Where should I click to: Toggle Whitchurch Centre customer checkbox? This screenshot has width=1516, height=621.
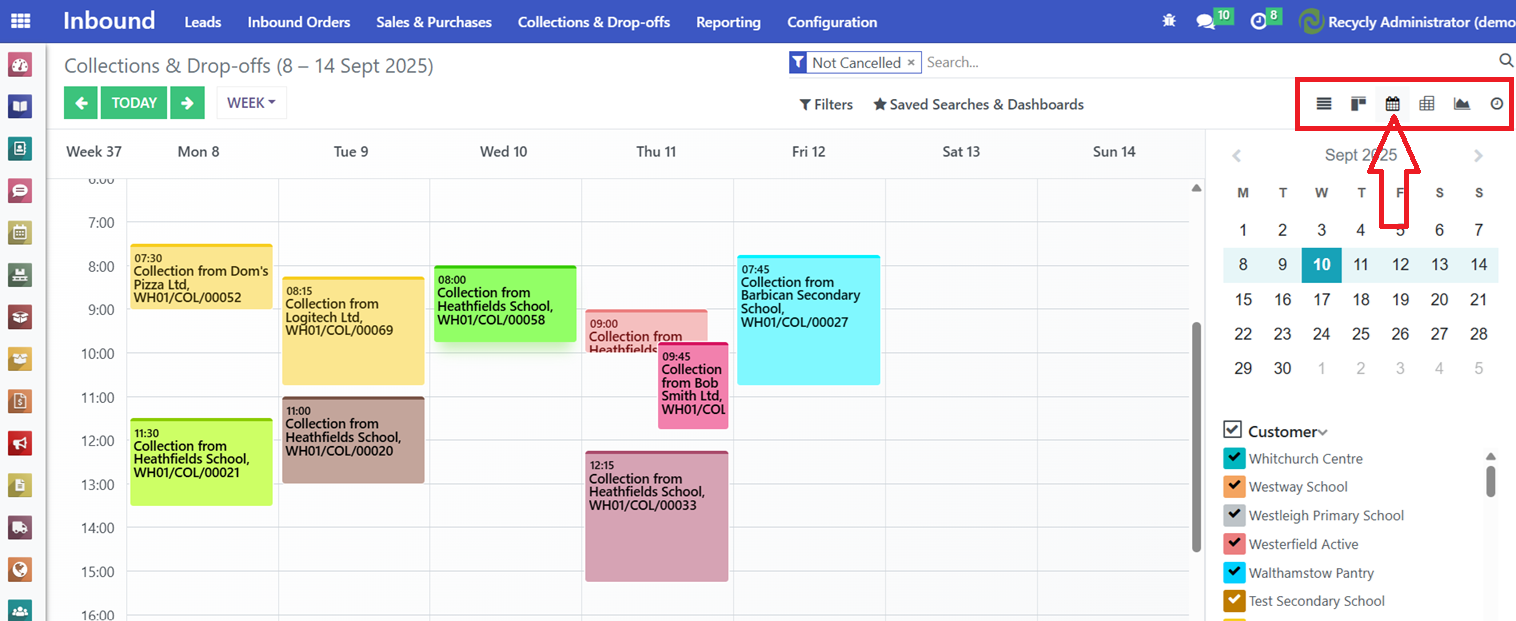click(1234, 458)
